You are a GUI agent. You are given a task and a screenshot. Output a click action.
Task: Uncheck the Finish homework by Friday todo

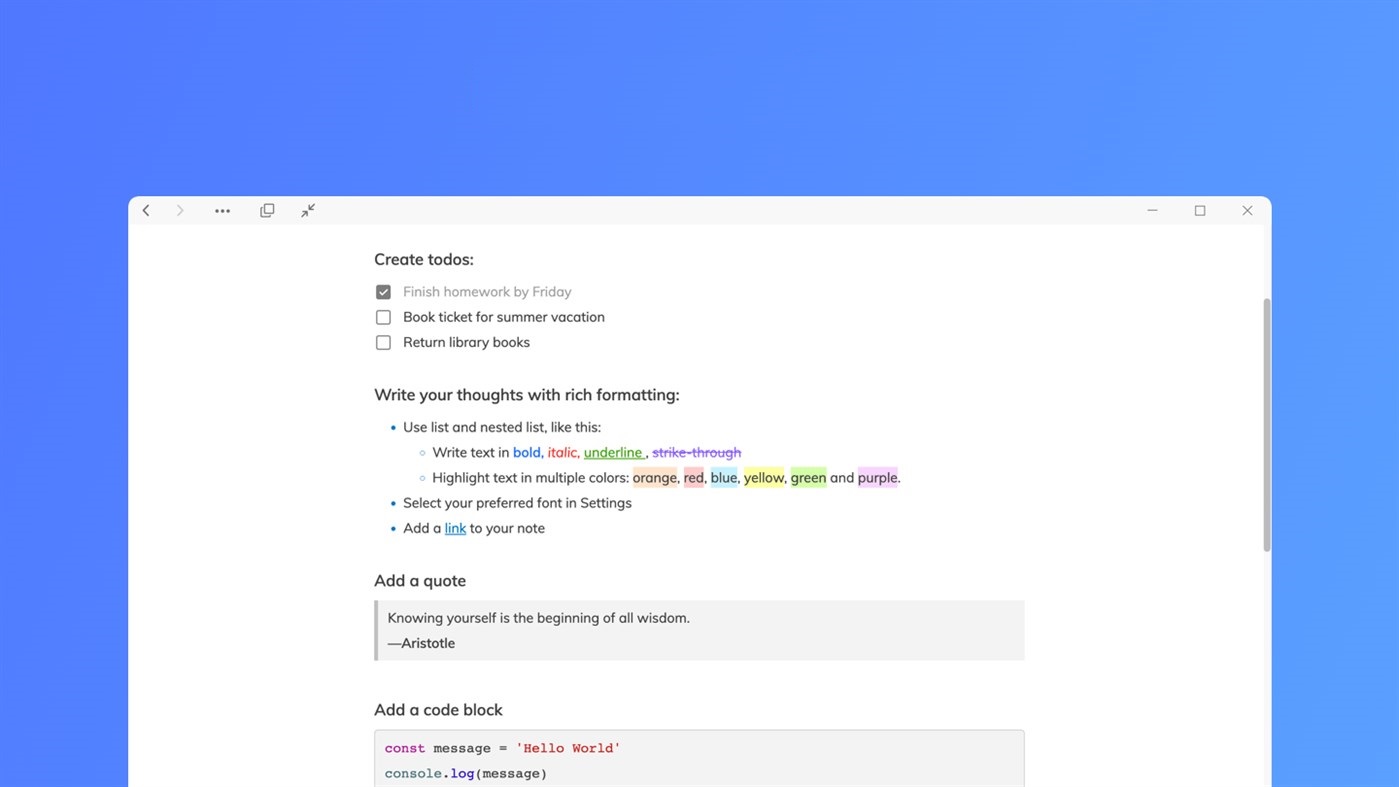coord(383,292)
